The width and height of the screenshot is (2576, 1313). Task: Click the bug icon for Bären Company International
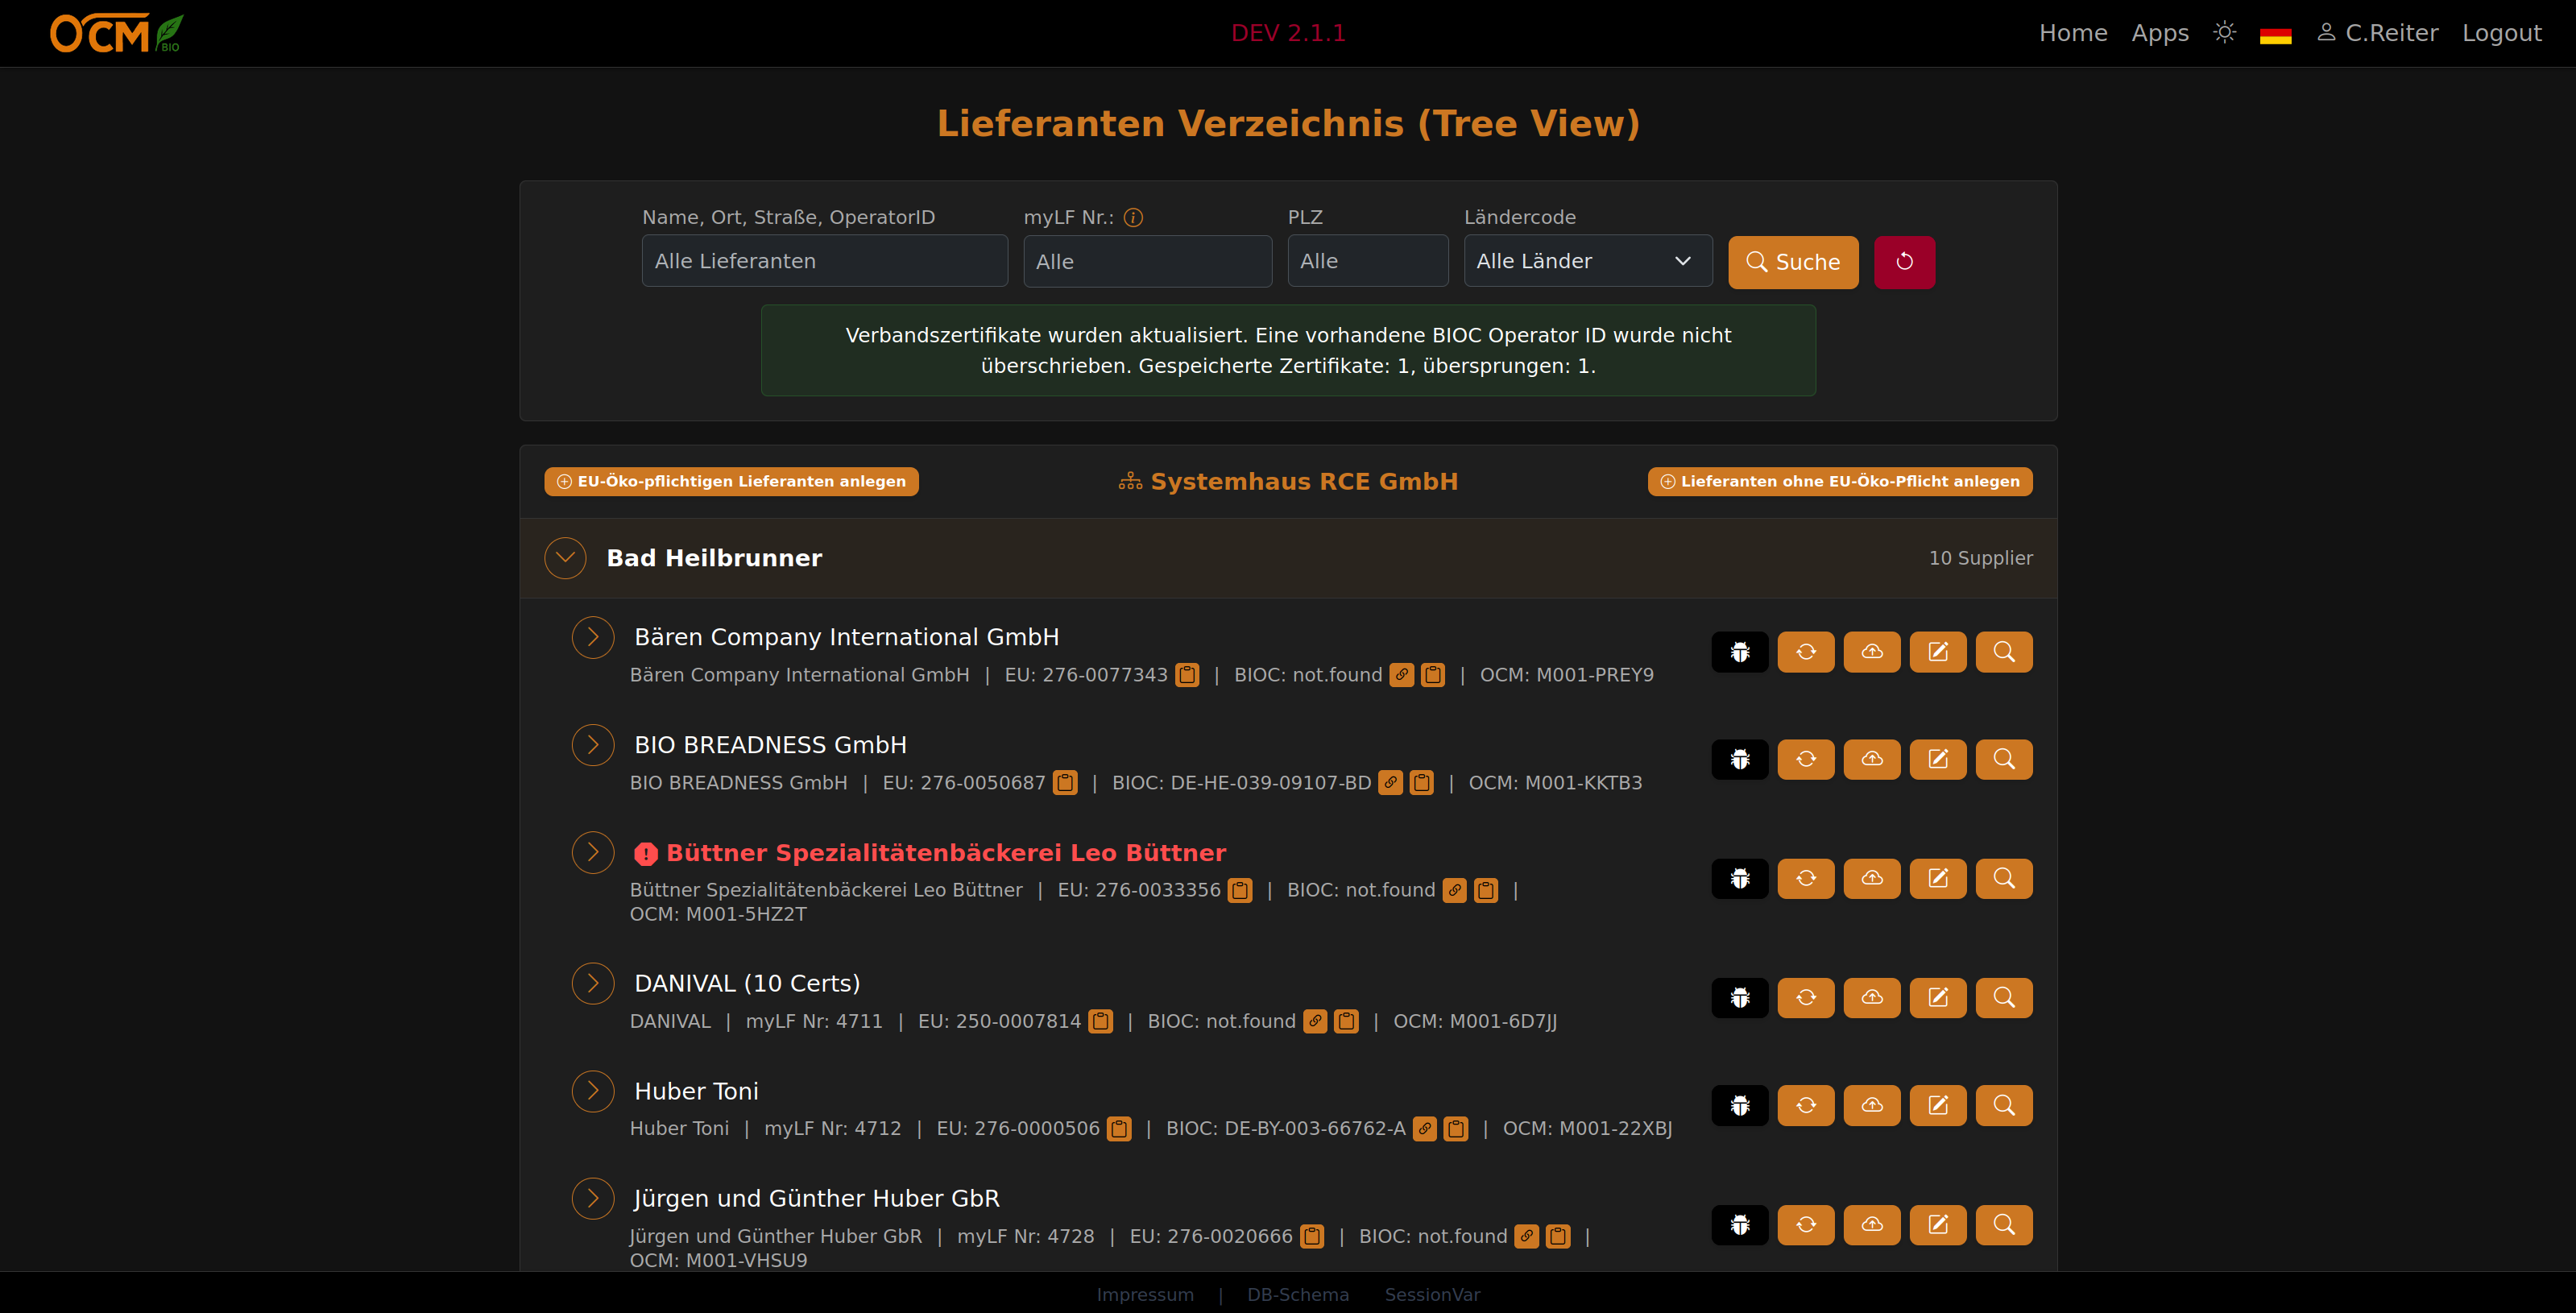(x=1739, y=652)
